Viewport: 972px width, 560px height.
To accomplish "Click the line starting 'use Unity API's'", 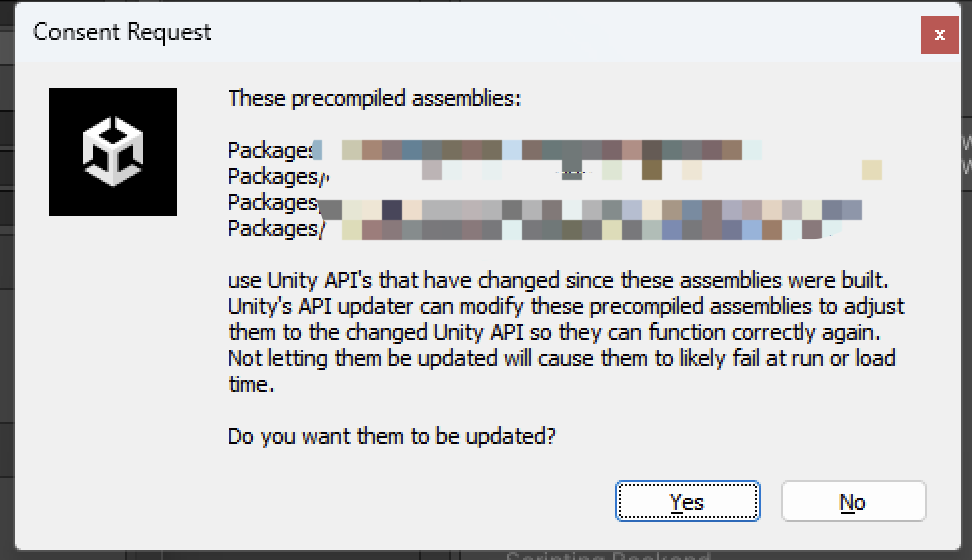I will pos(558,280).
